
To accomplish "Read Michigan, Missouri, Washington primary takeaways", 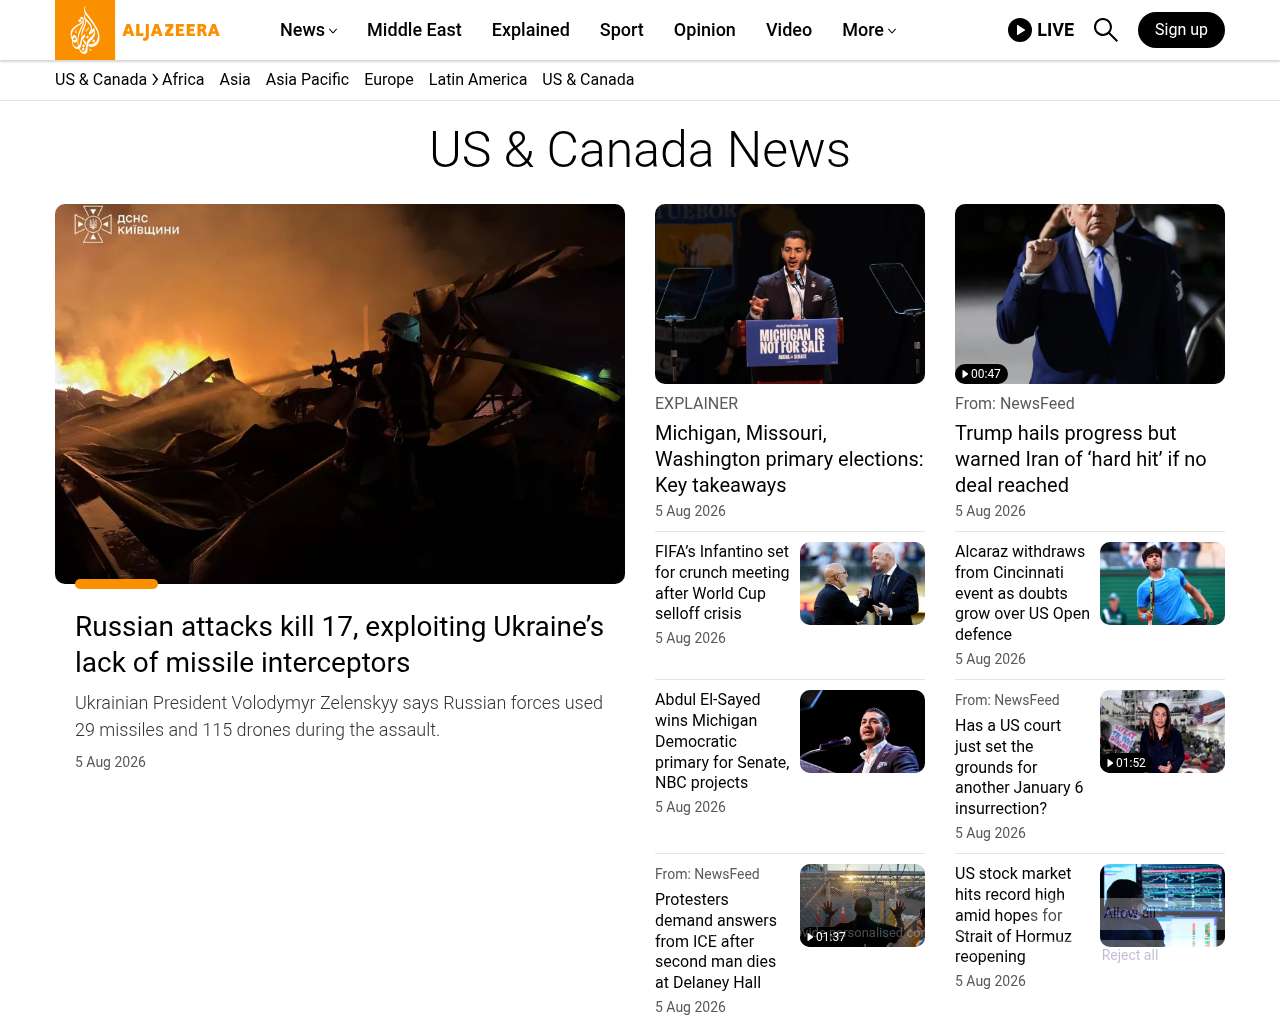I will [789, 459].
